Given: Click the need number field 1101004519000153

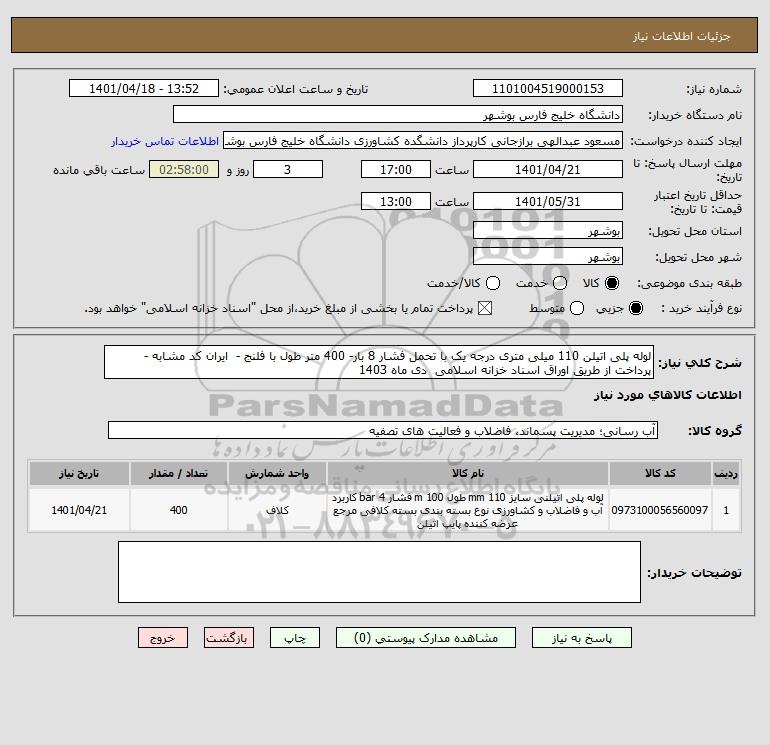Looking at the screenshot, I should coord(548,89).
